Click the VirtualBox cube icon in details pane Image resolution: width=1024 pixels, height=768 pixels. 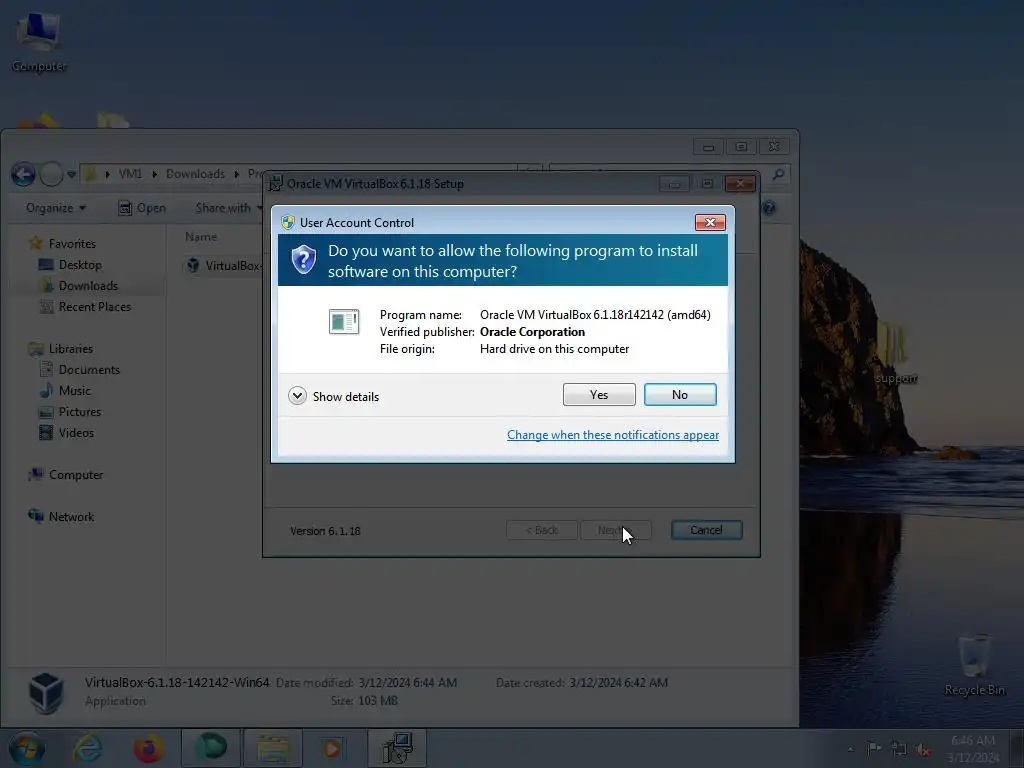point(46,693)
